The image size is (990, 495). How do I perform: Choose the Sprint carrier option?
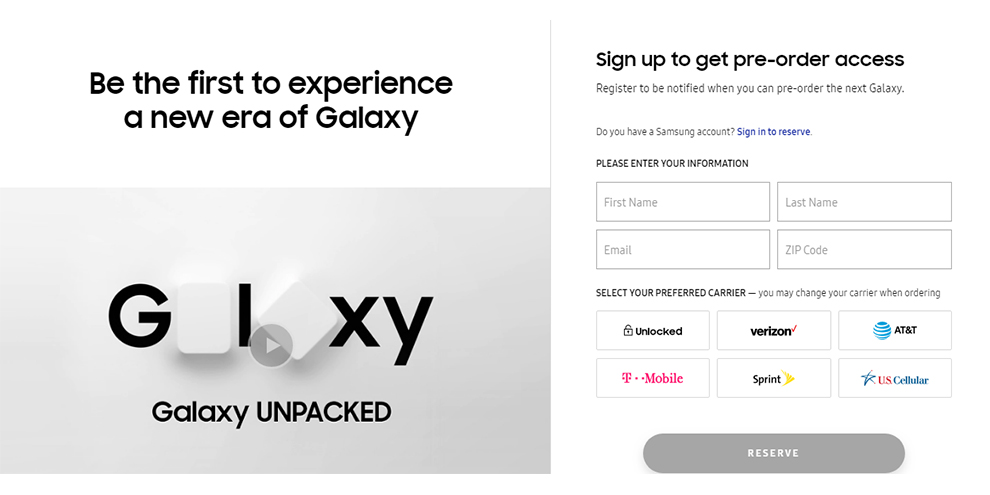[773, 378]
